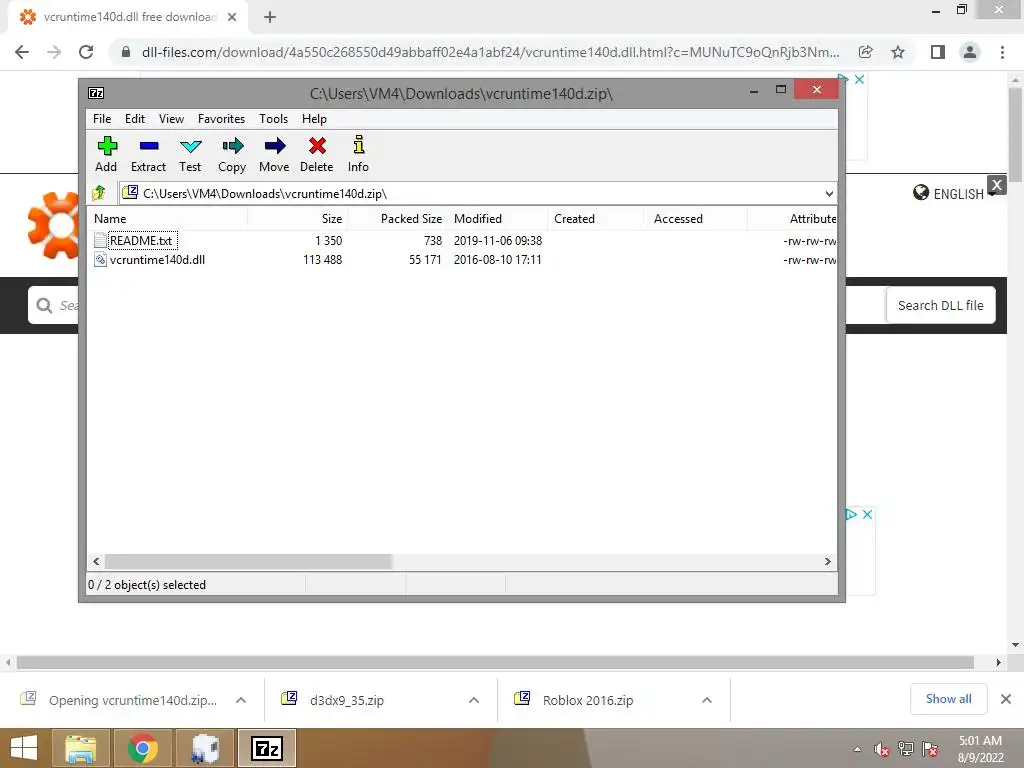Click the Chrome share page icon

click(x=866, y=52)
